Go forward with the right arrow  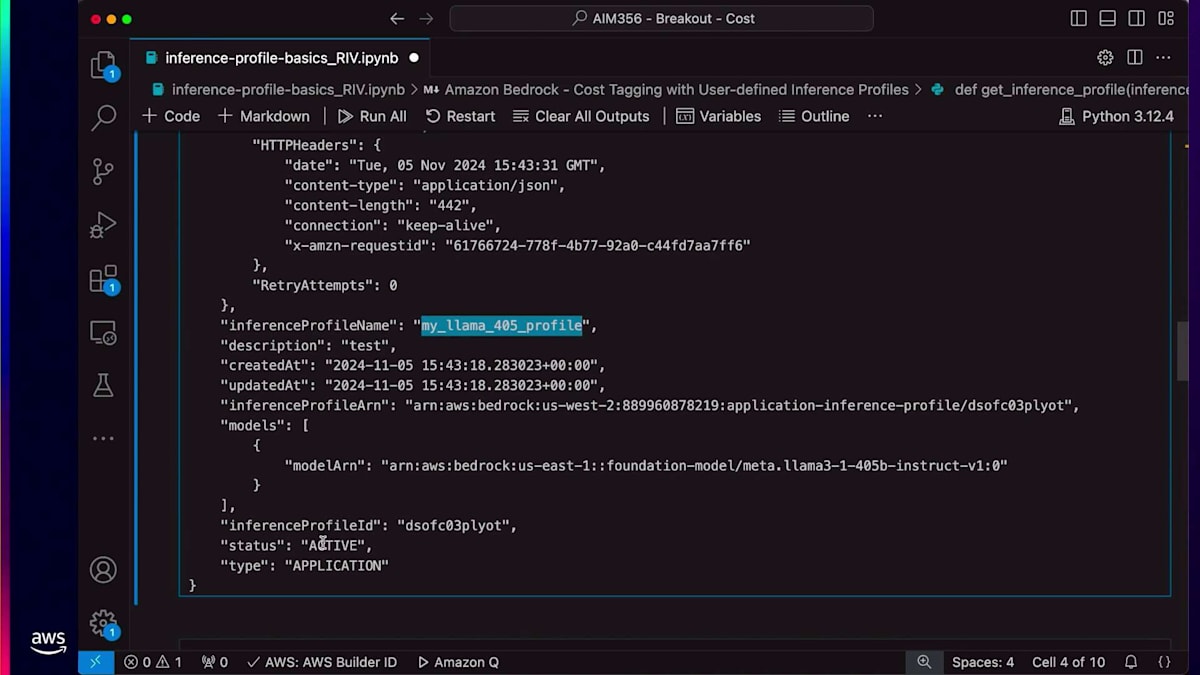coord(427,19)
